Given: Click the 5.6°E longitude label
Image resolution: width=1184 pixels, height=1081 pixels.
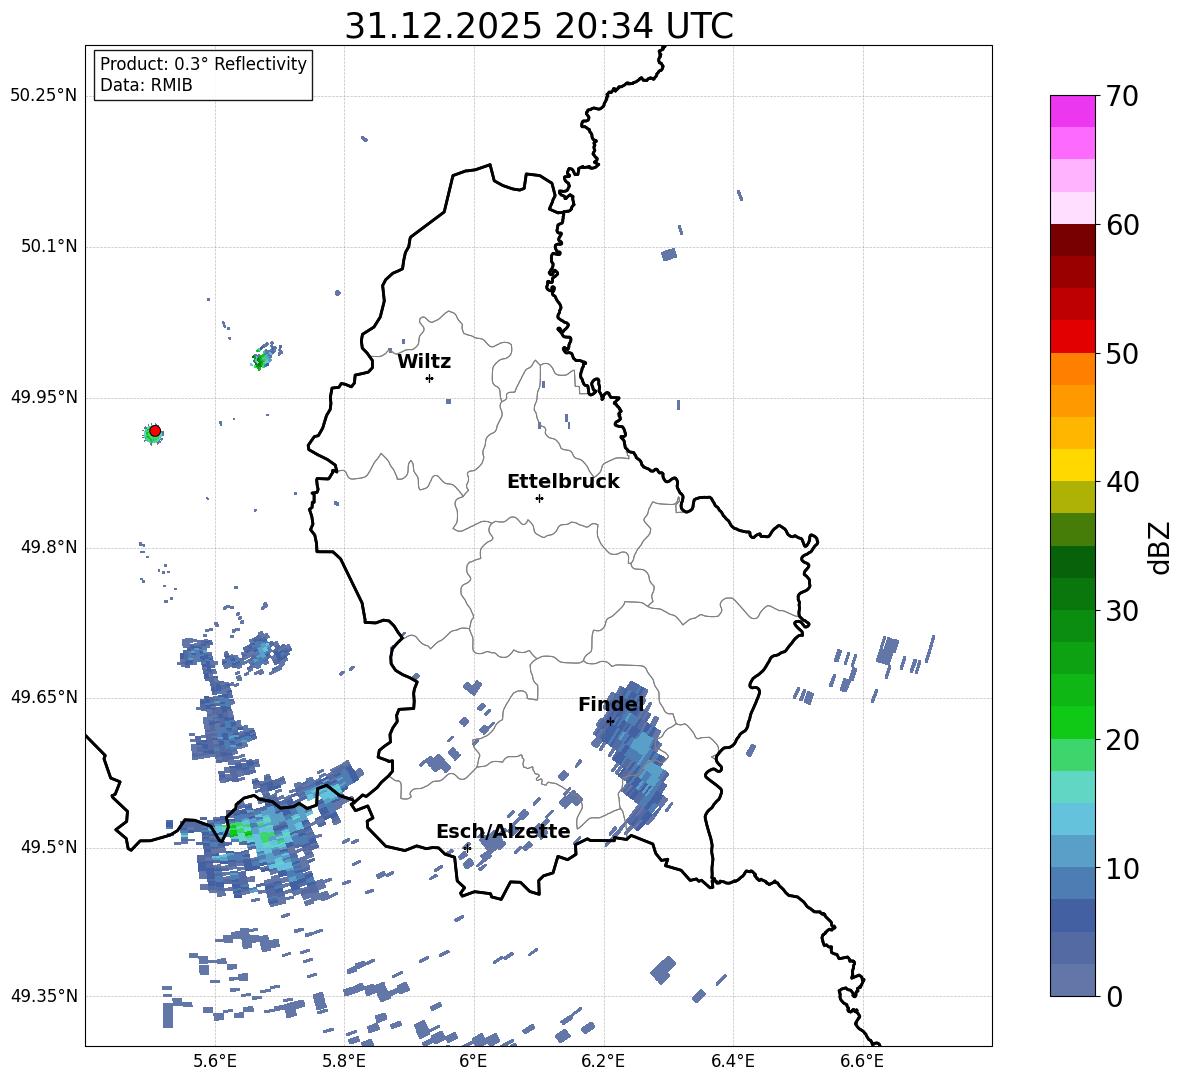Looking at the screenshot, I should pyautogui.click(x=214, y=1062).
